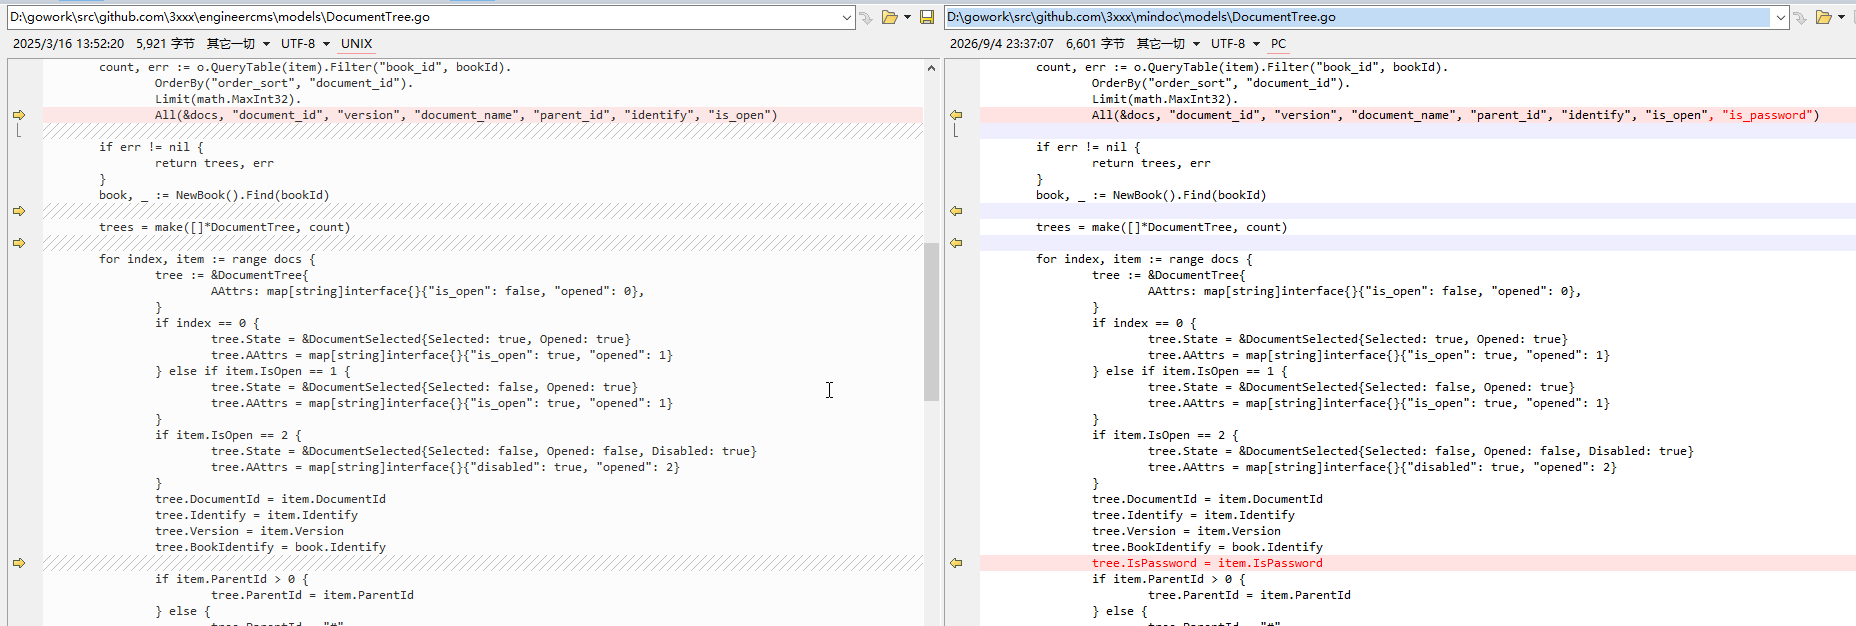Open a file for the right pane
1856x626 pixels.
[1824, 17]
